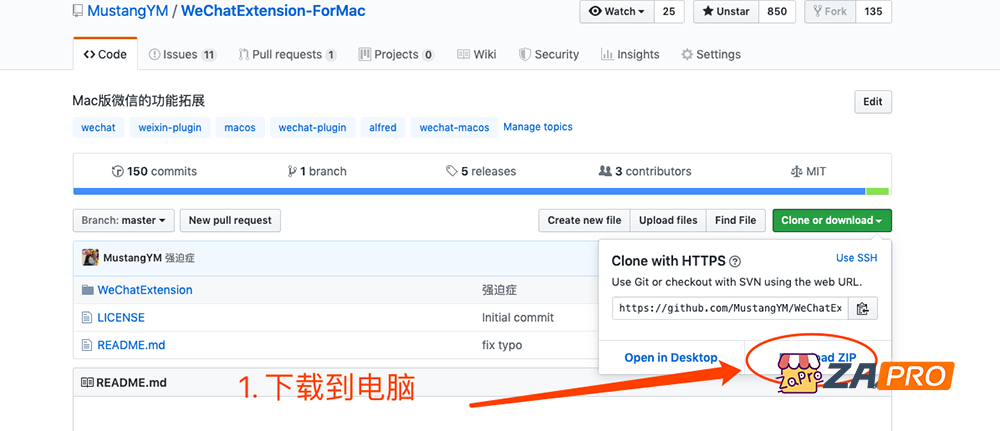Image resolution: width=1000 pixels, height=431 pixels.
Task: Unstar the repository
Action: (x=726, y=11)
